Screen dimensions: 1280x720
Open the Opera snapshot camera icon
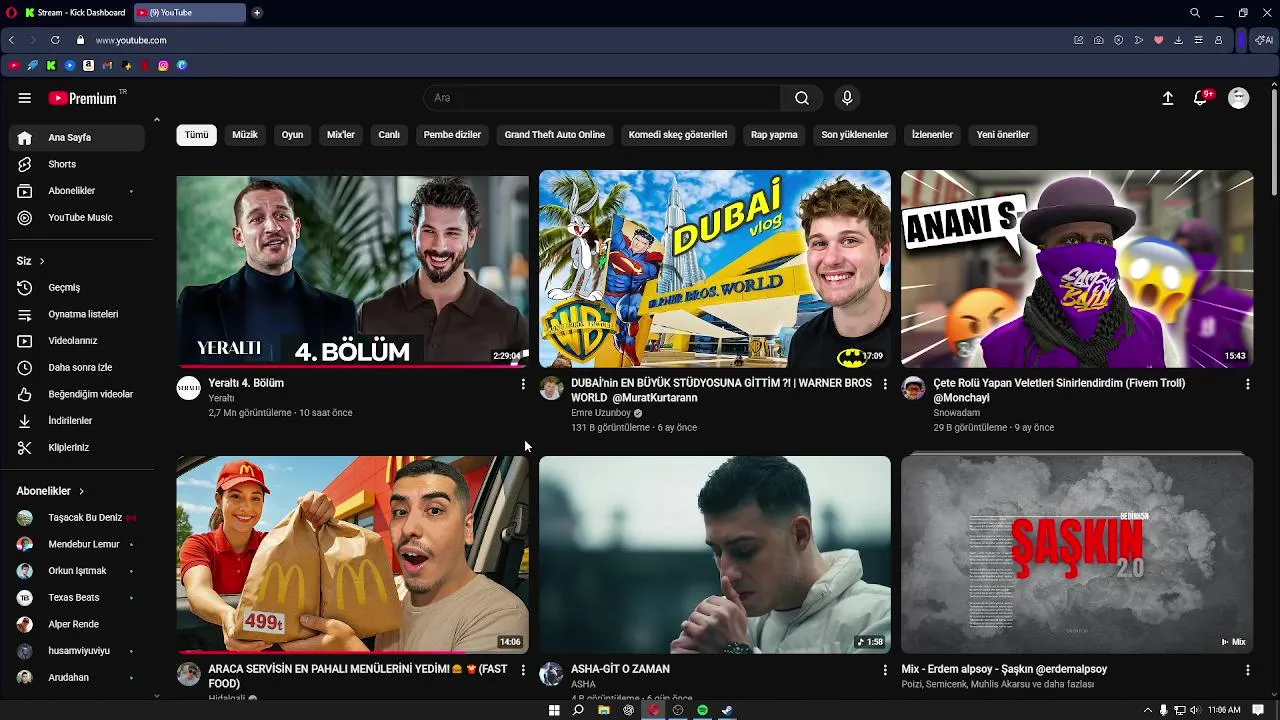click(1099, 40)
